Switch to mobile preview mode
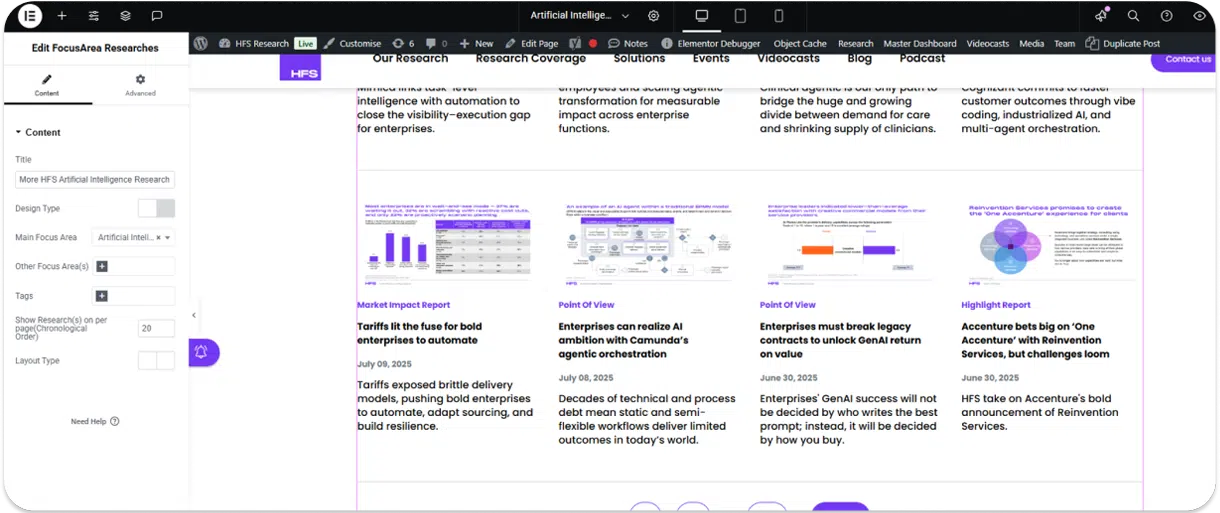This screenshot has height=513, width=1220. pyautogui.click(x=778, y=16)
